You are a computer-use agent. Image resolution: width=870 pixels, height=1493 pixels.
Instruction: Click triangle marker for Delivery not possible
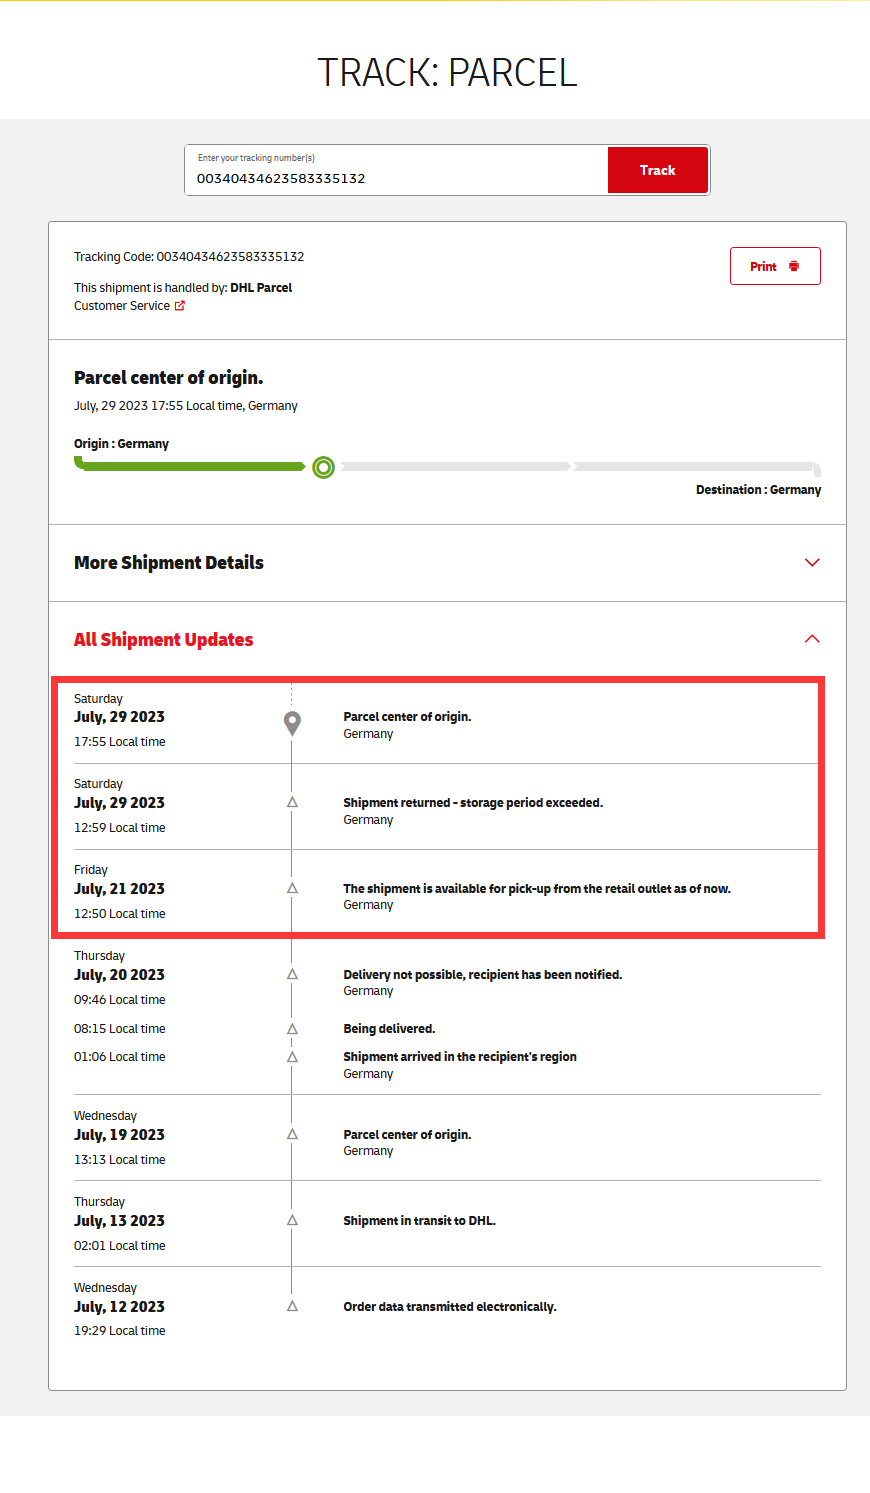tap(292, 974)
